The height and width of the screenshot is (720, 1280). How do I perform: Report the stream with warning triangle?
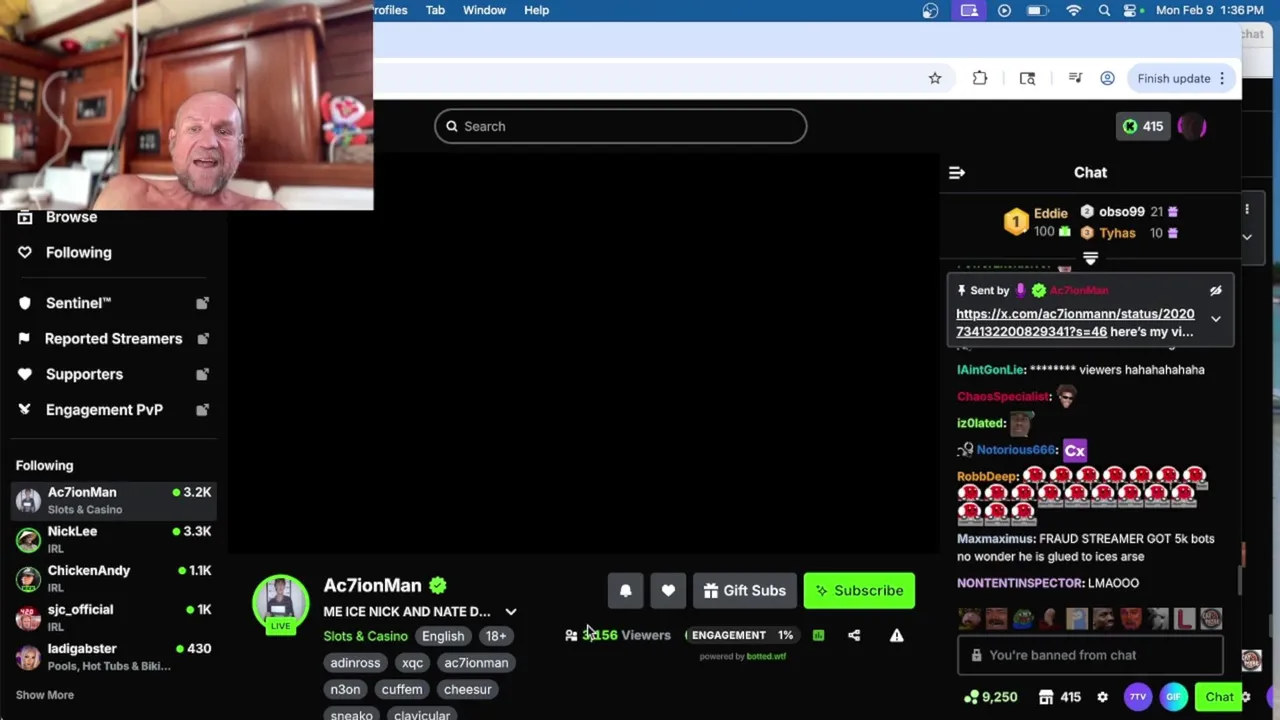(x=897, y=635)
